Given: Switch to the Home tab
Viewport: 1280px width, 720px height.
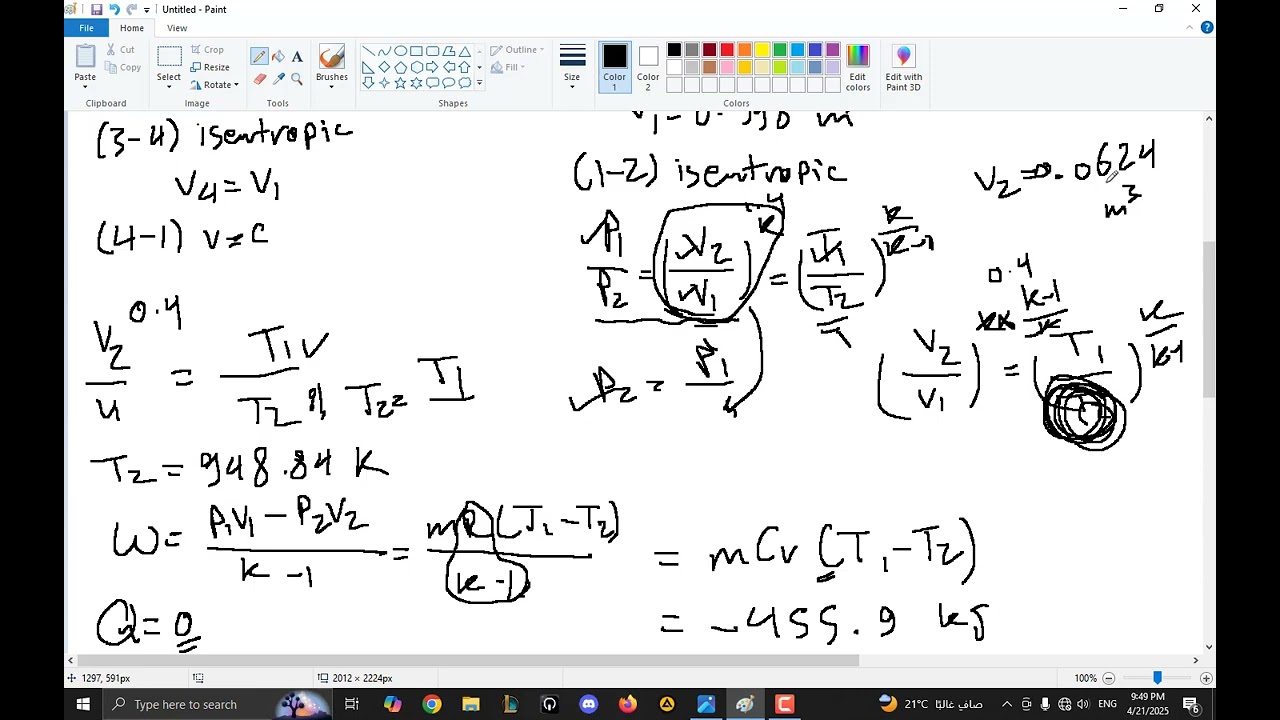Looking at the screenshot, I should click(132, 28).
